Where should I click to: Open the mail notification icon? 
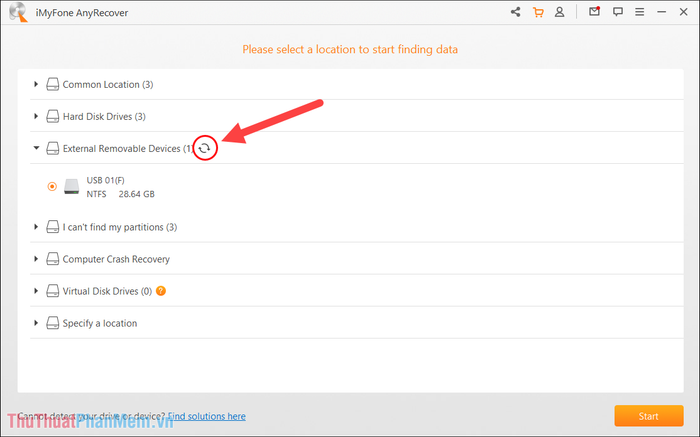click(x=594, y=12)
